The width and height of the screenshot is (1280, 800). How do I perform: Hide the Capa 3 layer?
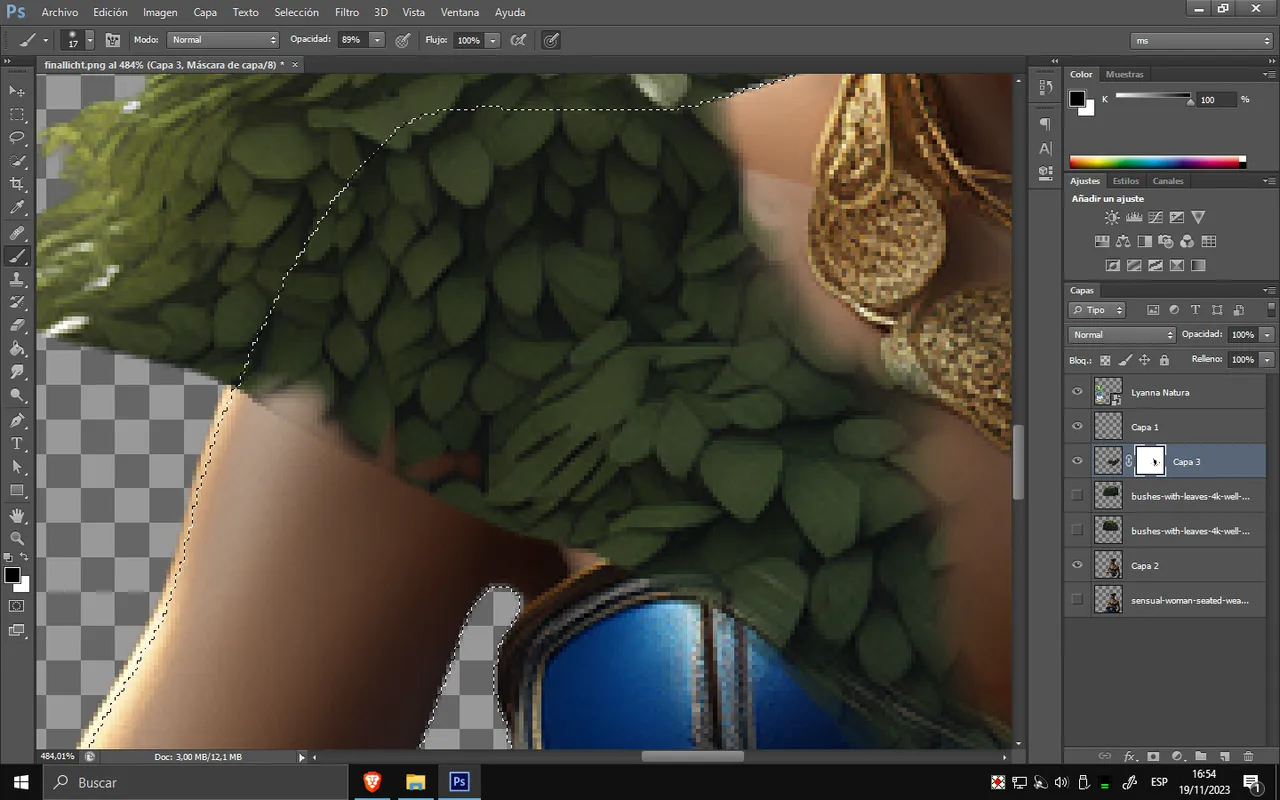click(x=1077, y=461)
